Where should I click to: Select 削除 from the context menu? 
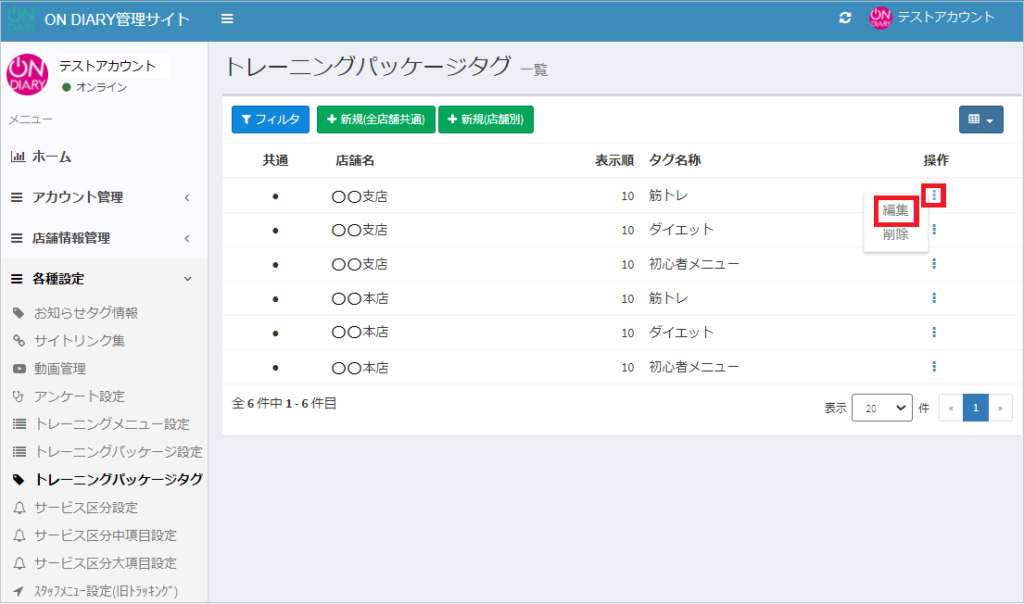pos(895,235)
